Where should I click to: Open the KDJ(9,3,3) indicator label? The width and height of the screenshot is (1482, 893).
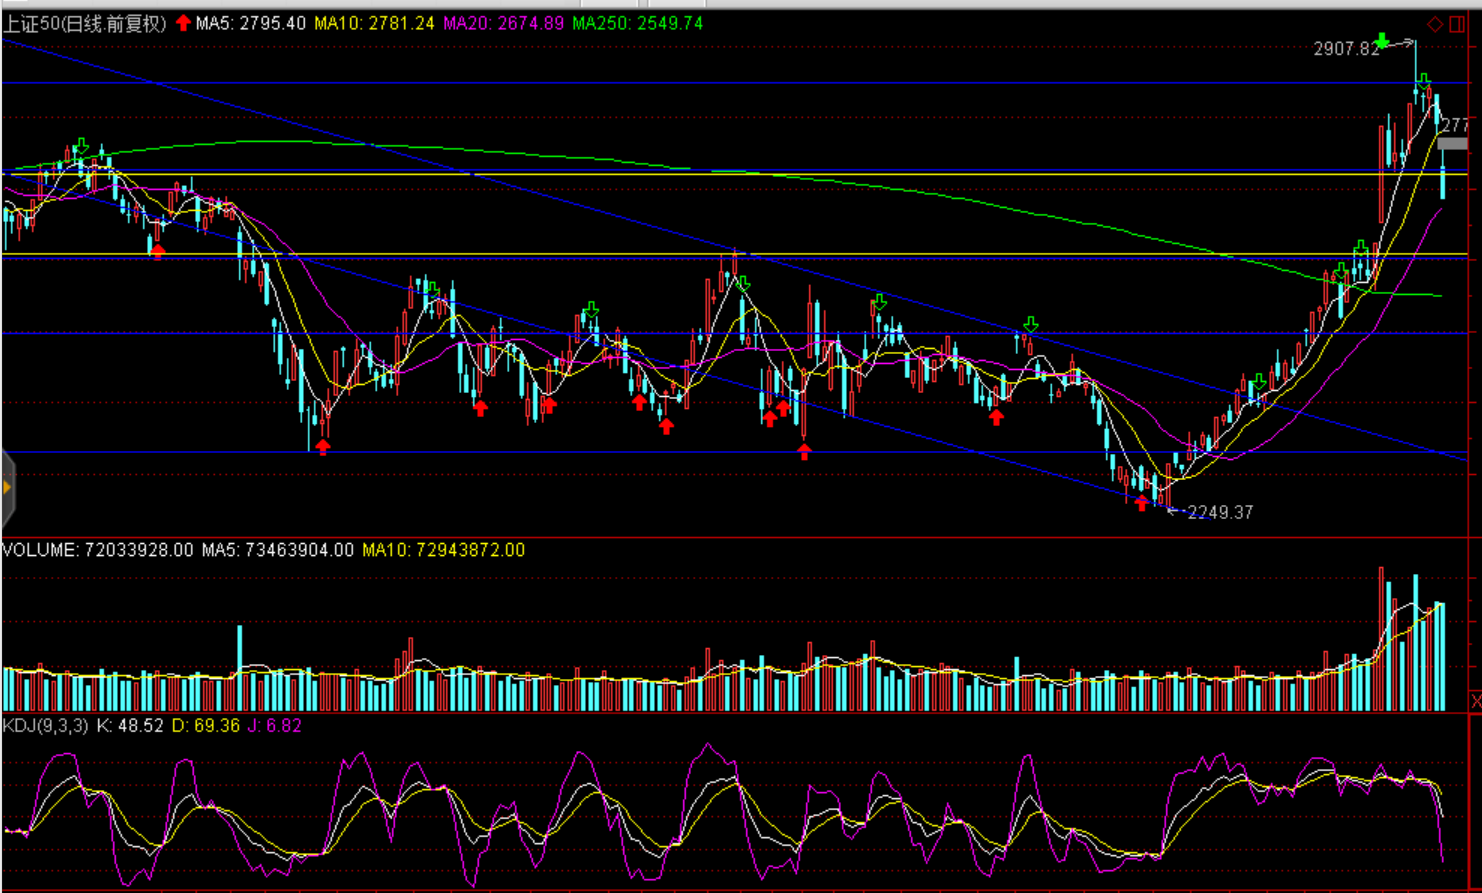pos(46,726)
